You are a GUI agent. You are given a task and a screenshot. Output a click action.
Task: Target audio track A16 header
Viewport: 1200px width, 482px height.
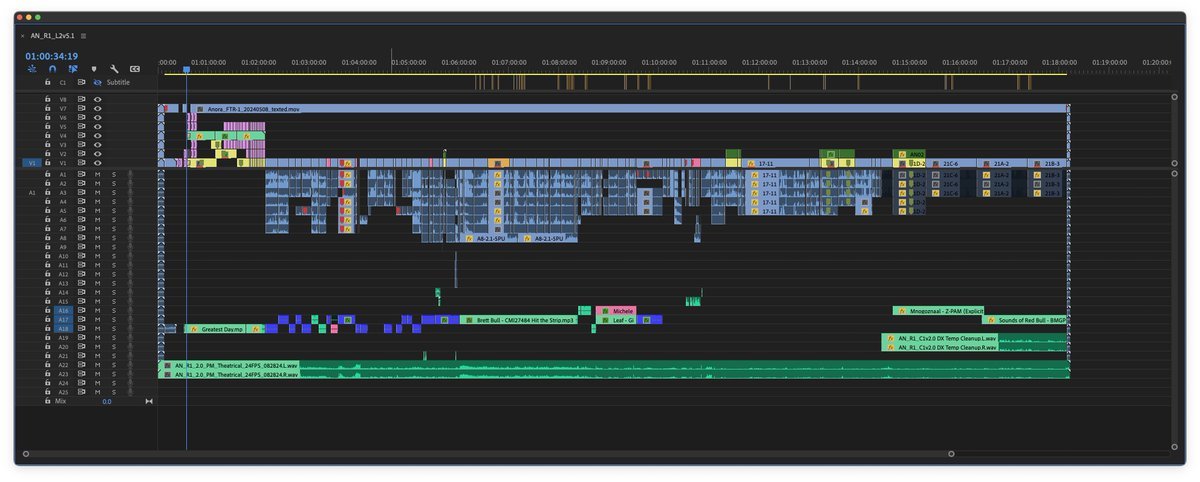(x=63, y=311)
